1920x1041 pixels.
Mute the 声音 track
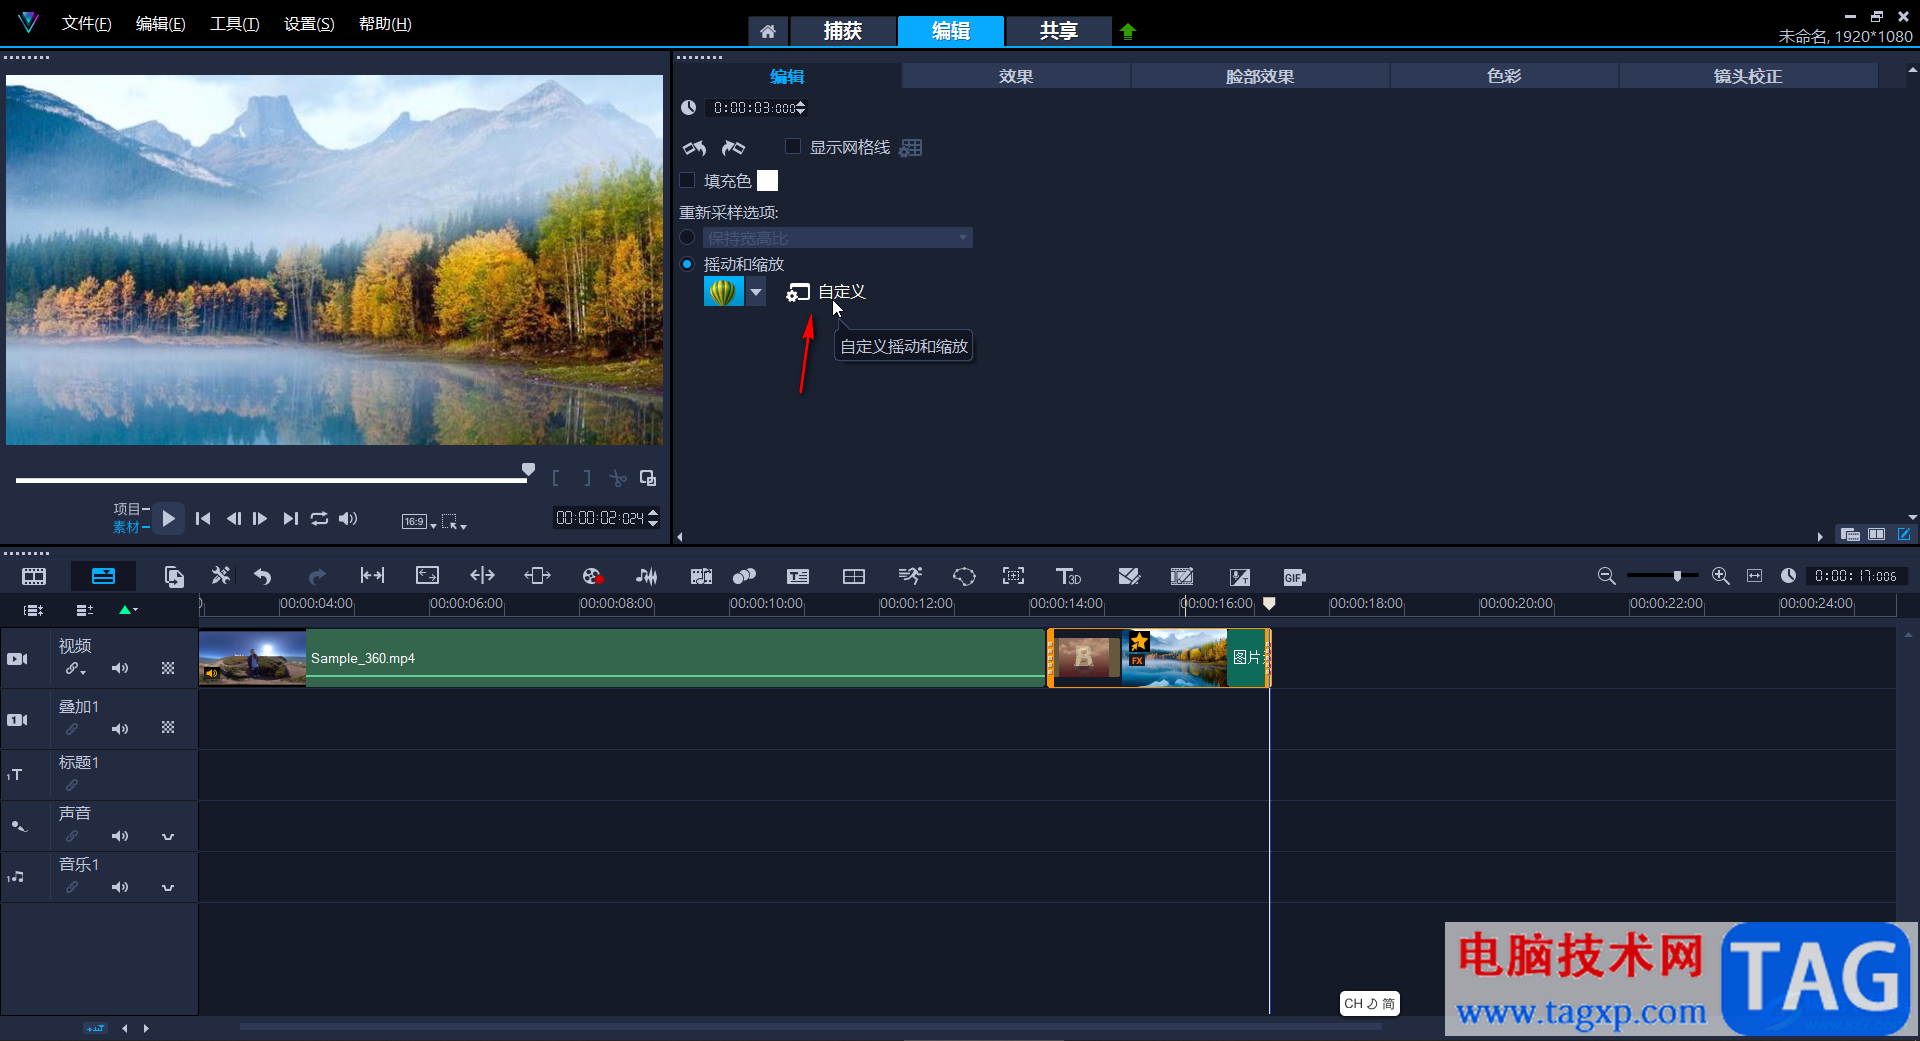click(x=120, y=836)
